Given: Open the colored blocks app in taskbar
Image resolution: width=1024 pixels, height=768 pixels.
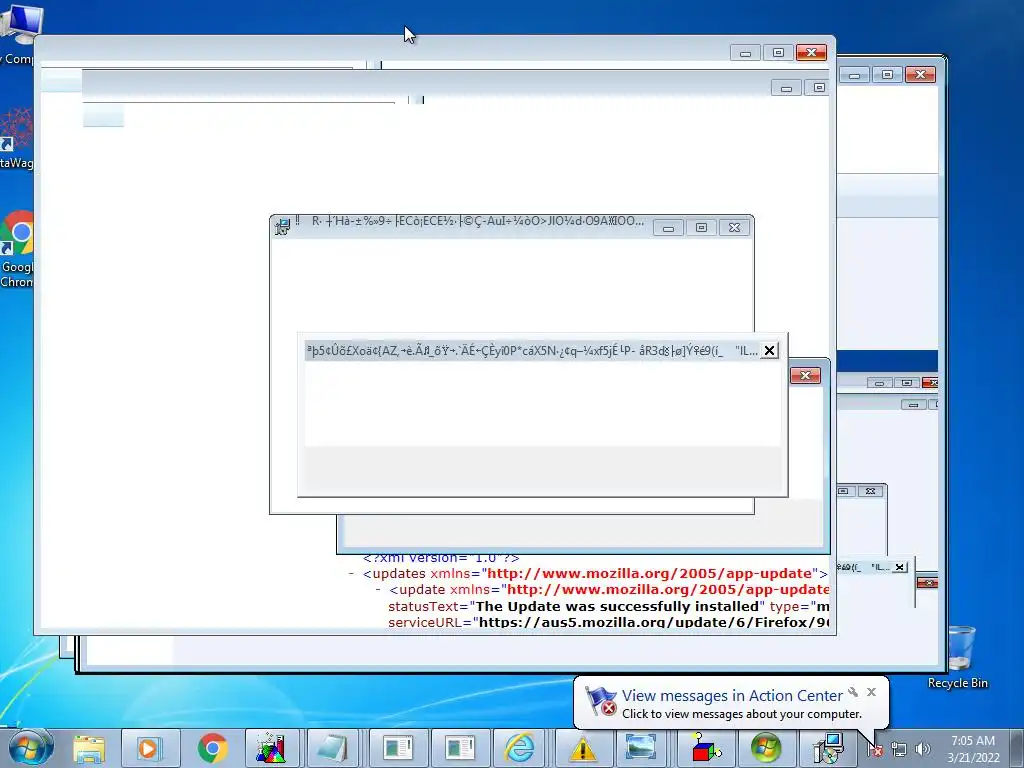Looking at the screenshot, I should coord(705,748).
